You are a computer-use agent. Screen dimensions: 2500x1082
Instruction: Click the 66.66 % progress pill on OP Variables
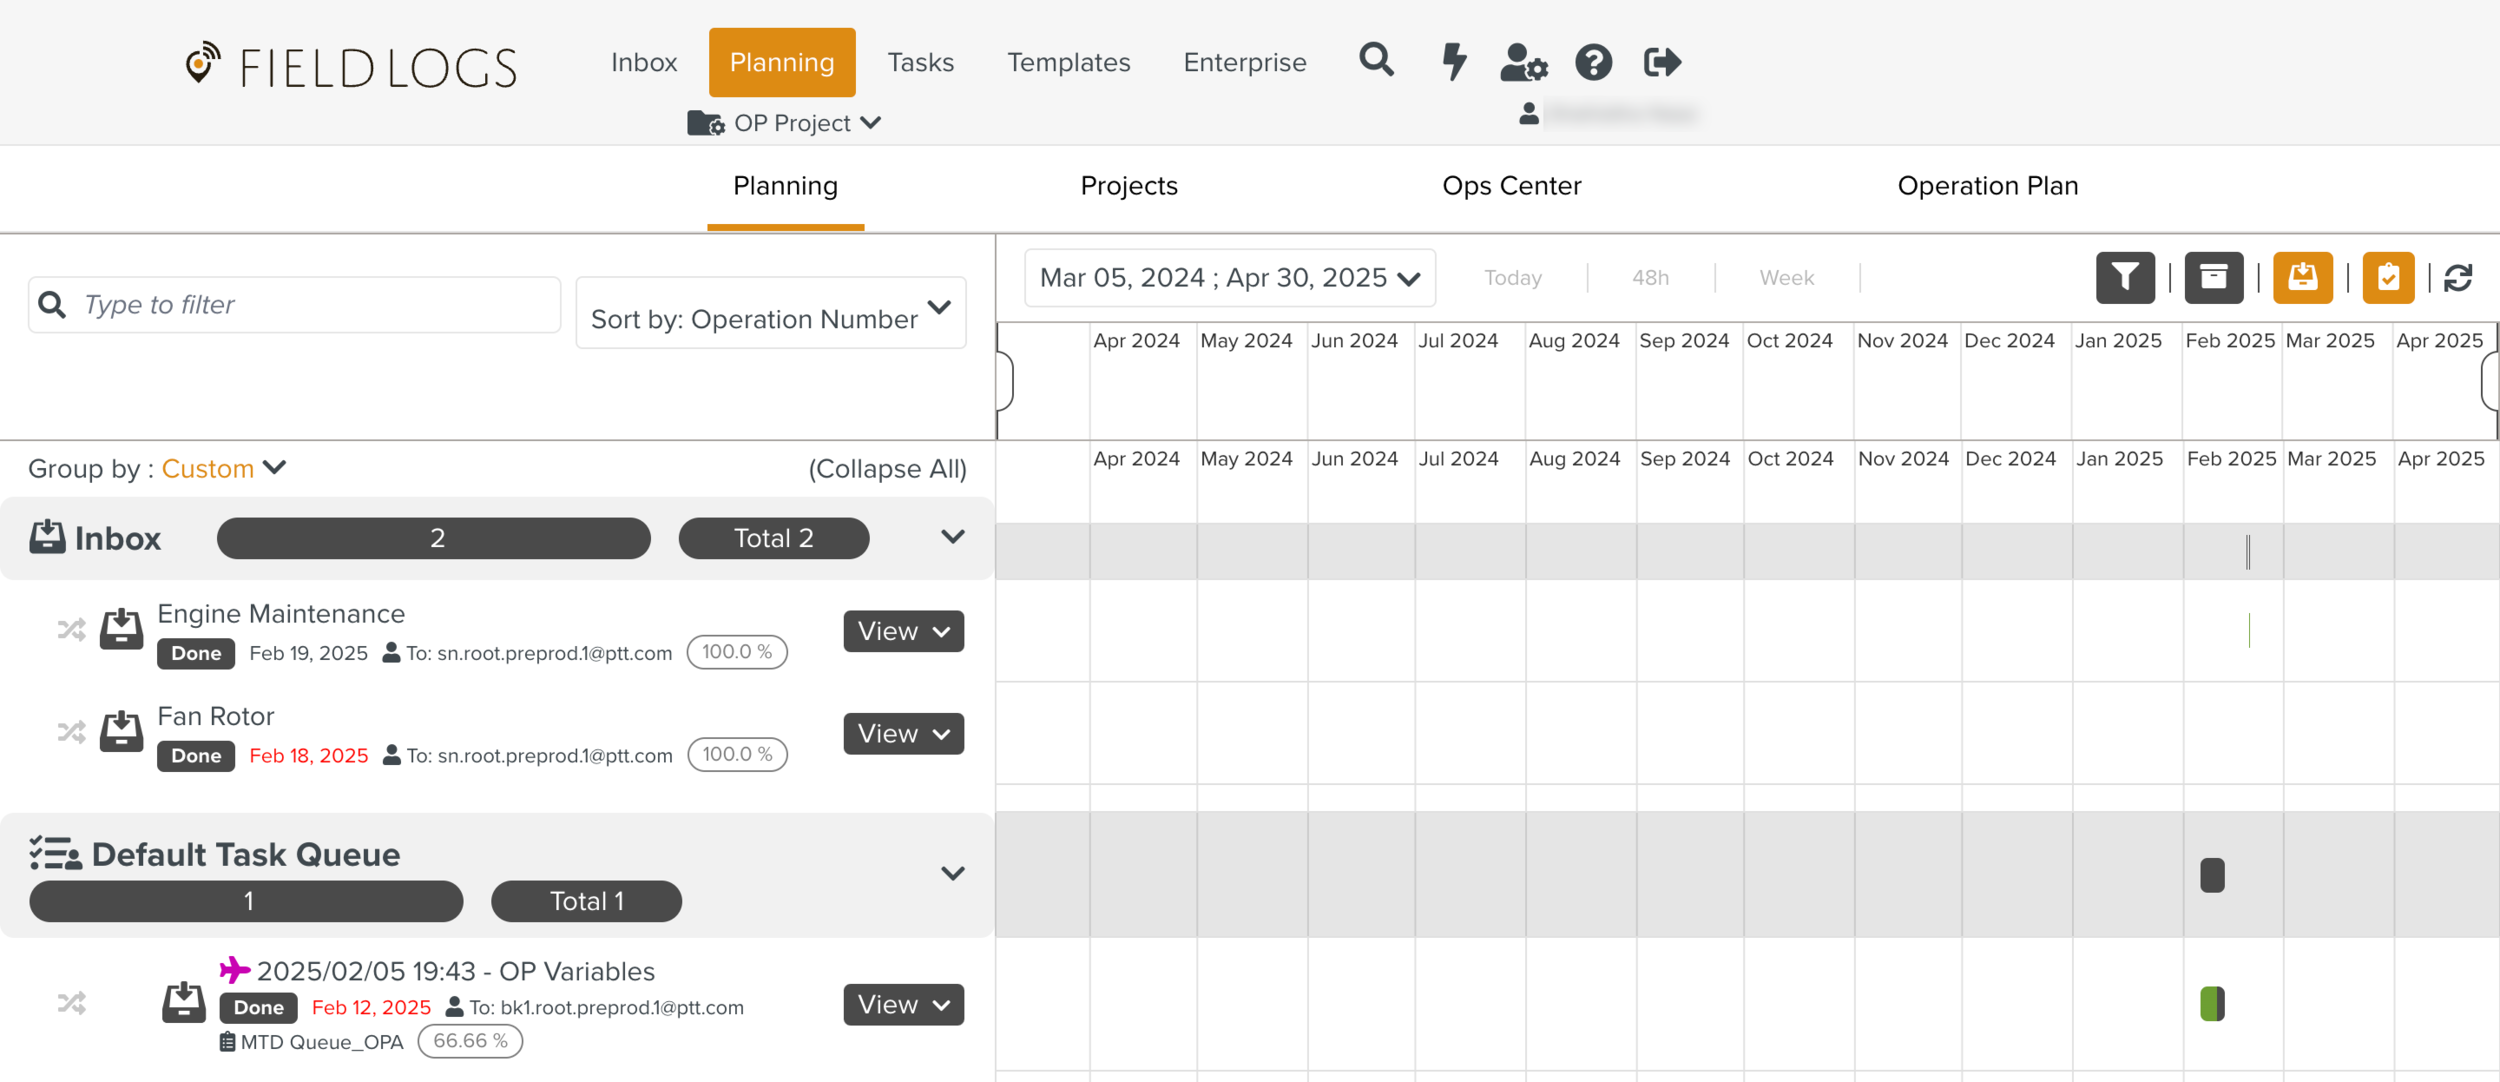[470, 1040]
